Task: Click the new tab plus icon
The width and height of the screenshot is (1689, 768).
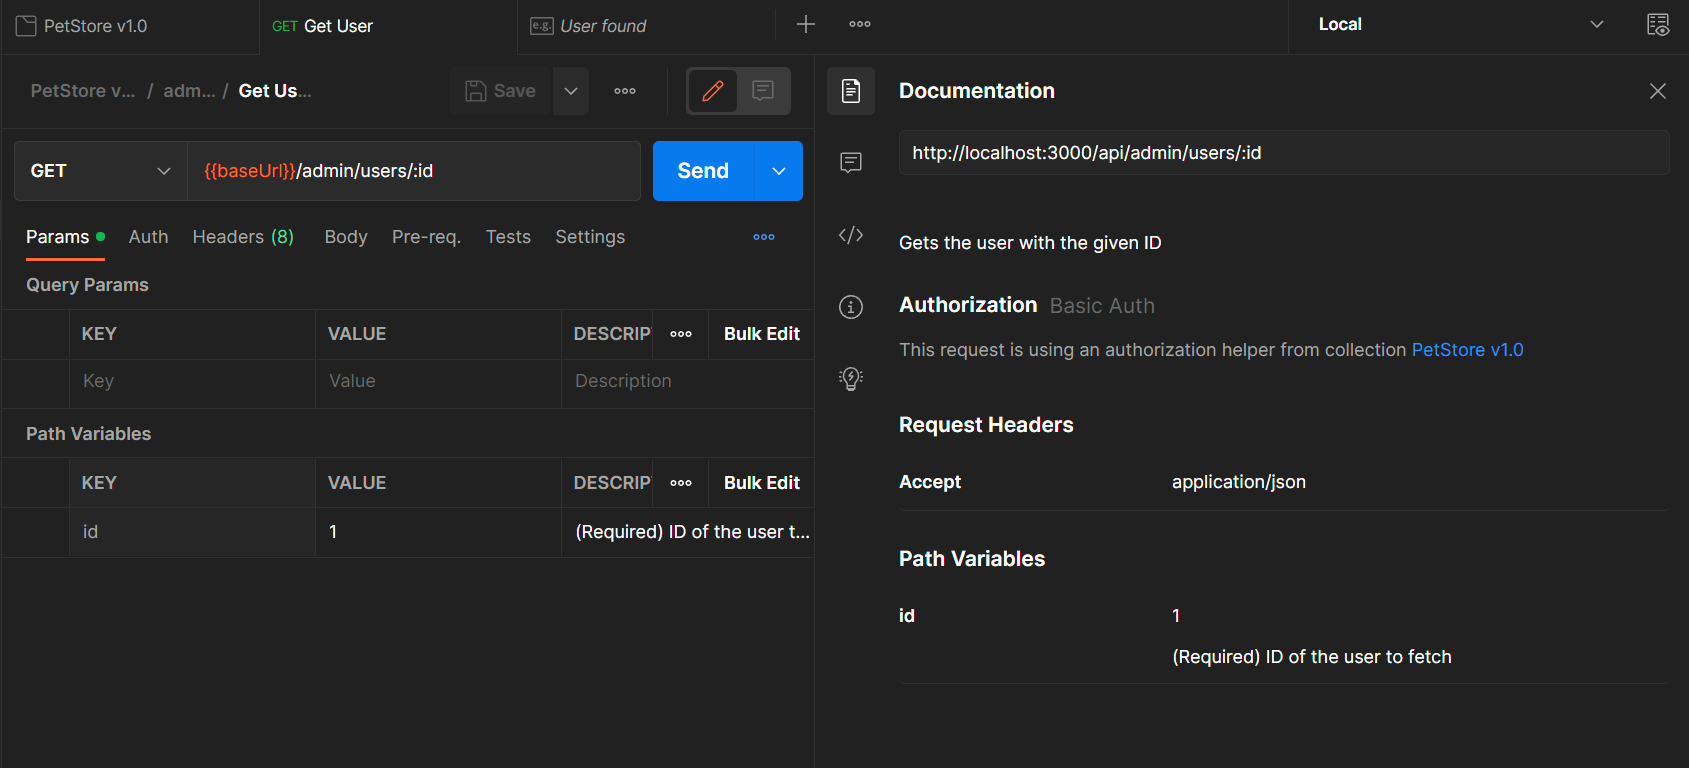Action: [806, 25]
